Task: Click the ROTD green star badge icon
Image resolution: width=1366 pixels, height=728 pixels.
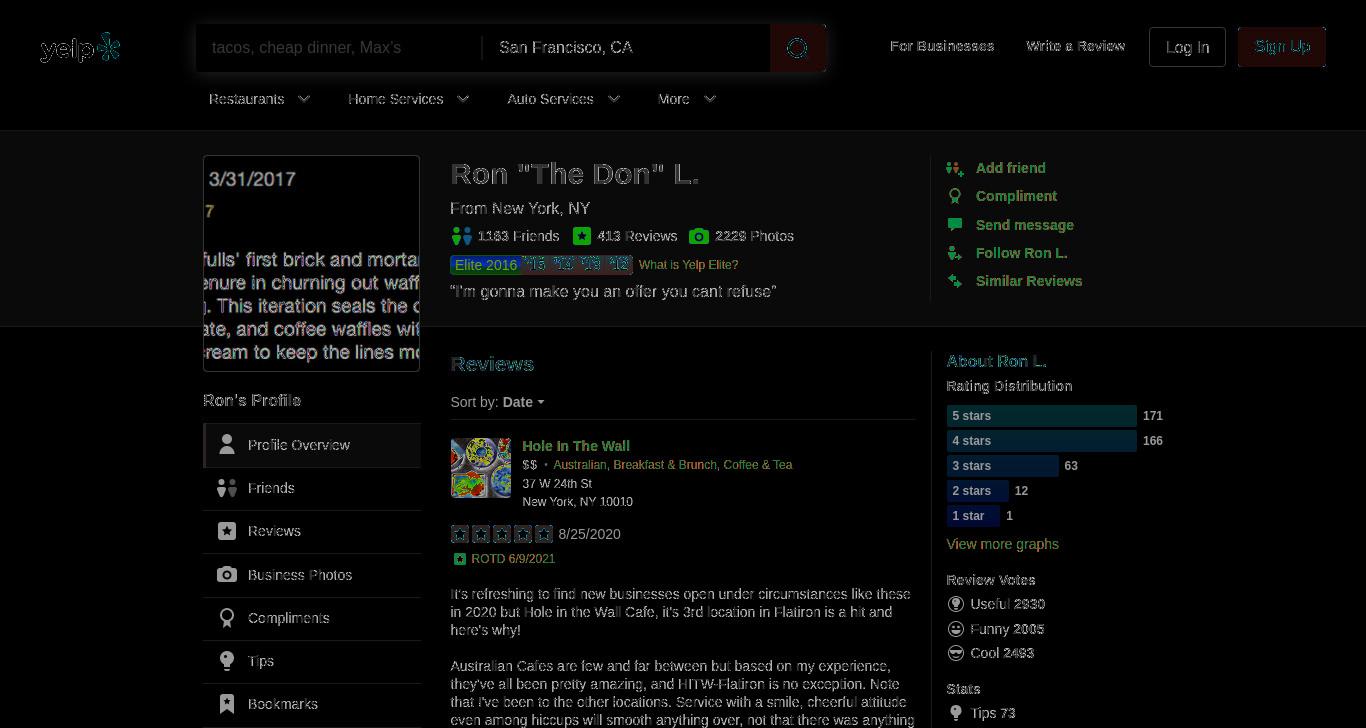Action: point(460,559)
